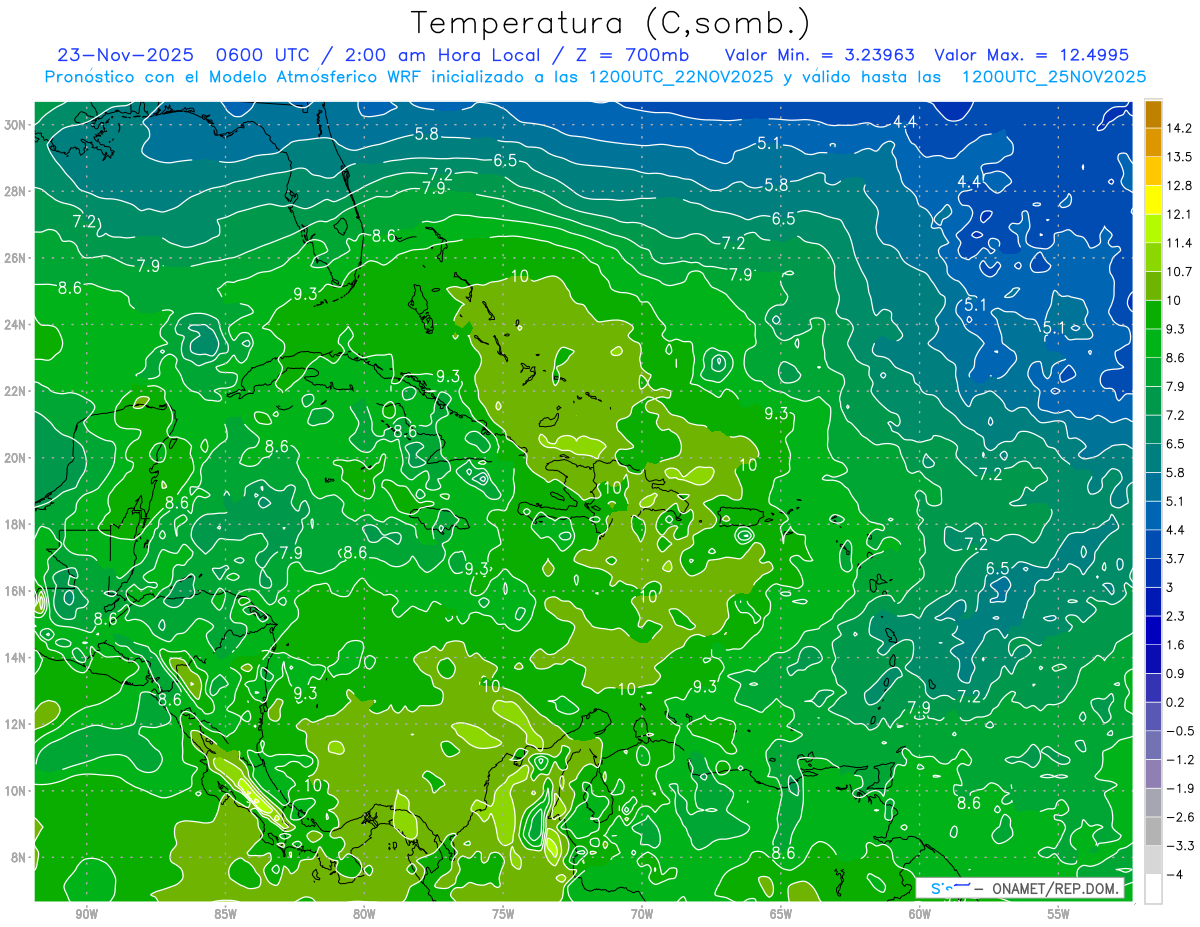Click the '10N' latitude axis label
The image size is (1200, 927).
pos(15,791)
